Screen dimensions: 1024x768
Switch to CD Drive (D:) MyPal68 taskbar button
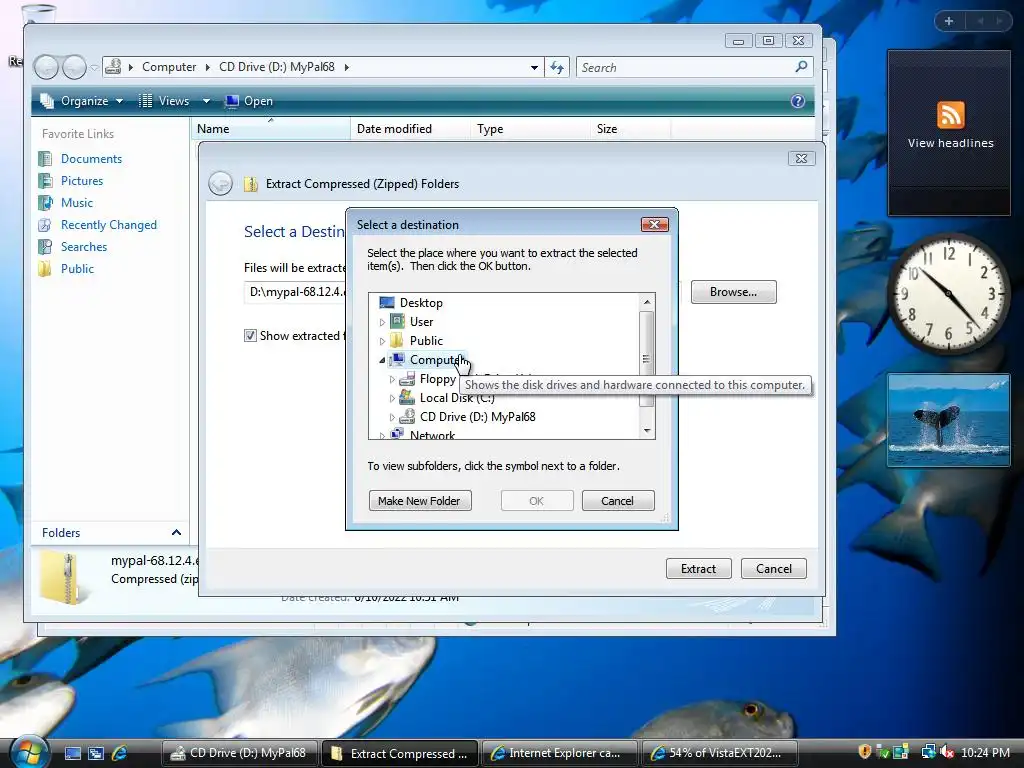(239, 753)
